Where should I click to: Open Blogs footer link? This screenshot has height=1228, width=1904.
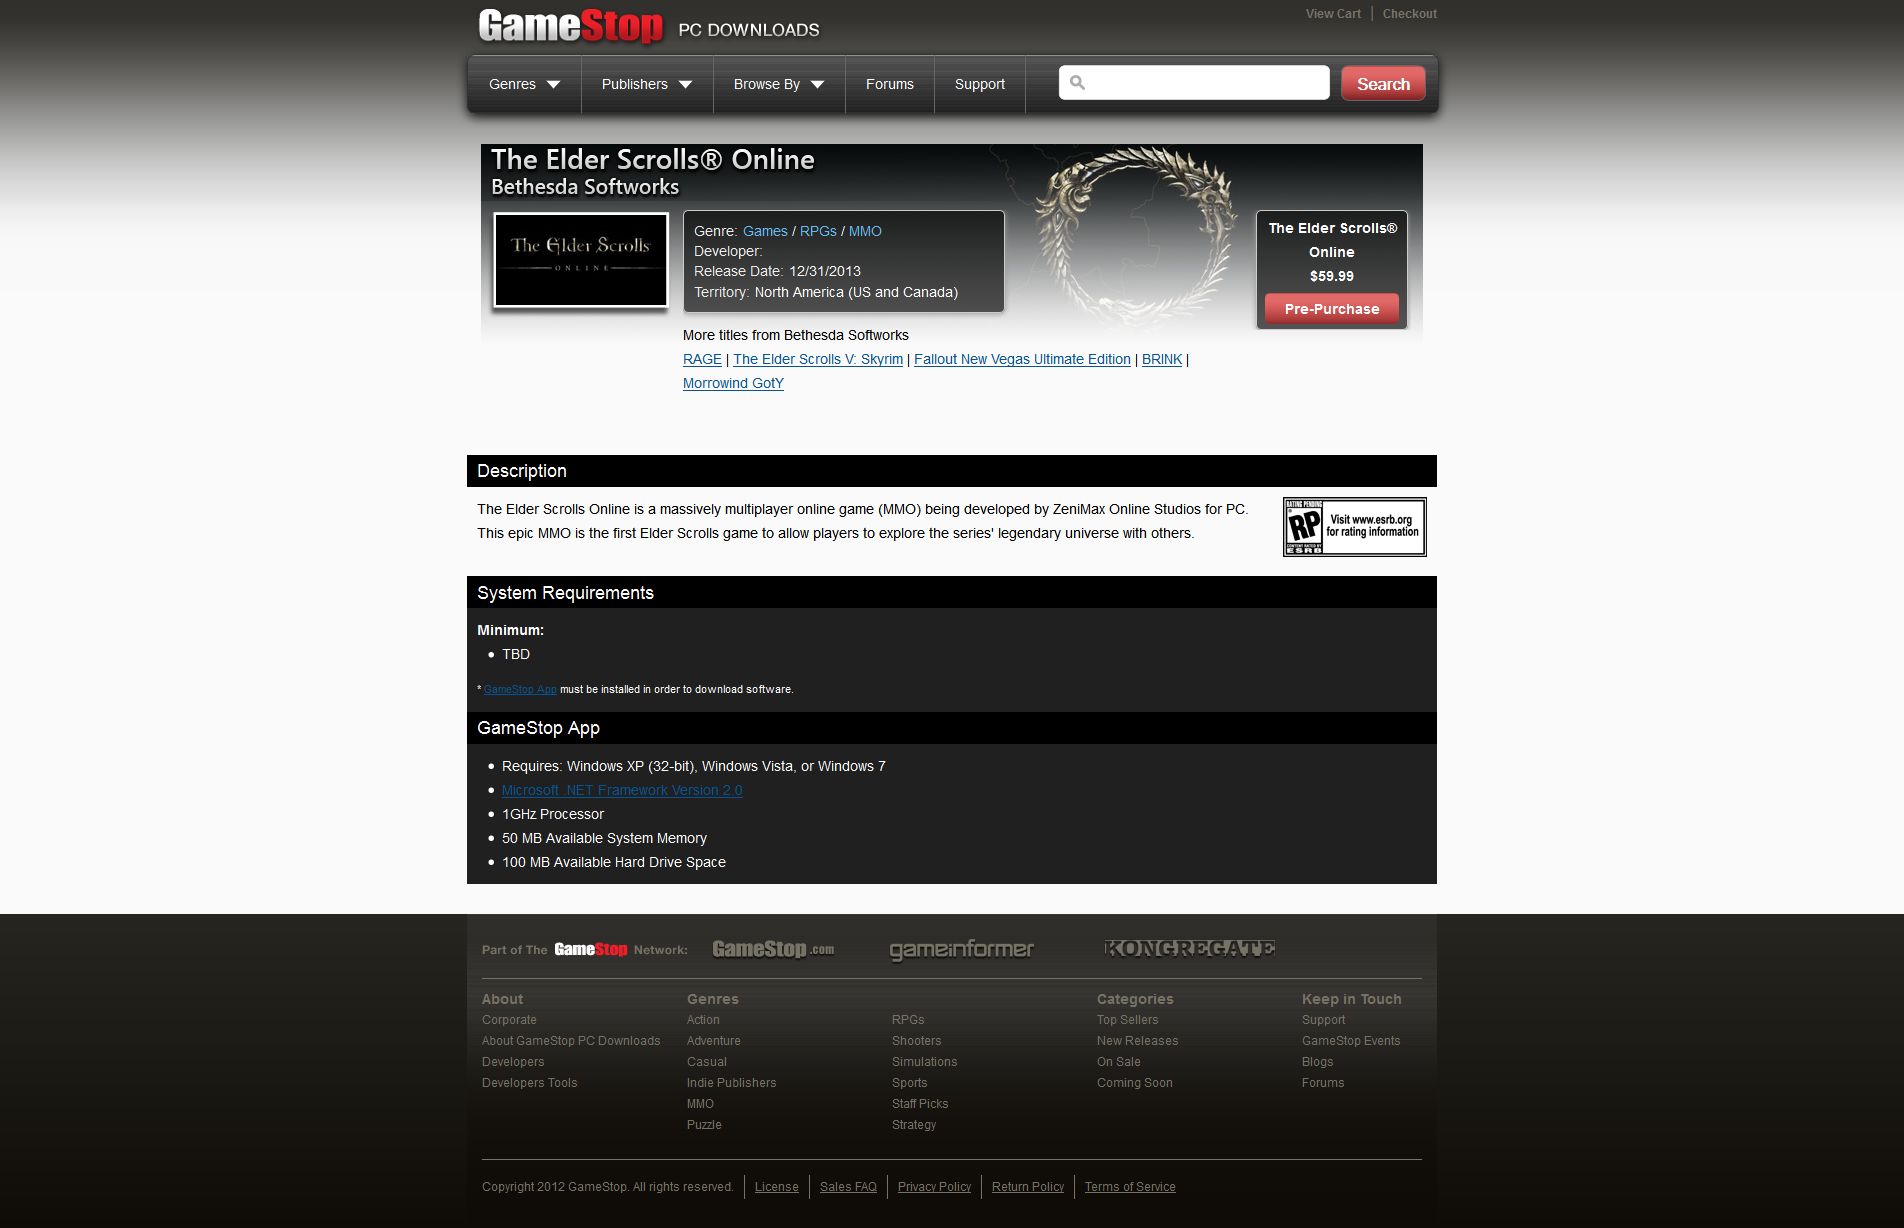[x=1318, y=1062]
